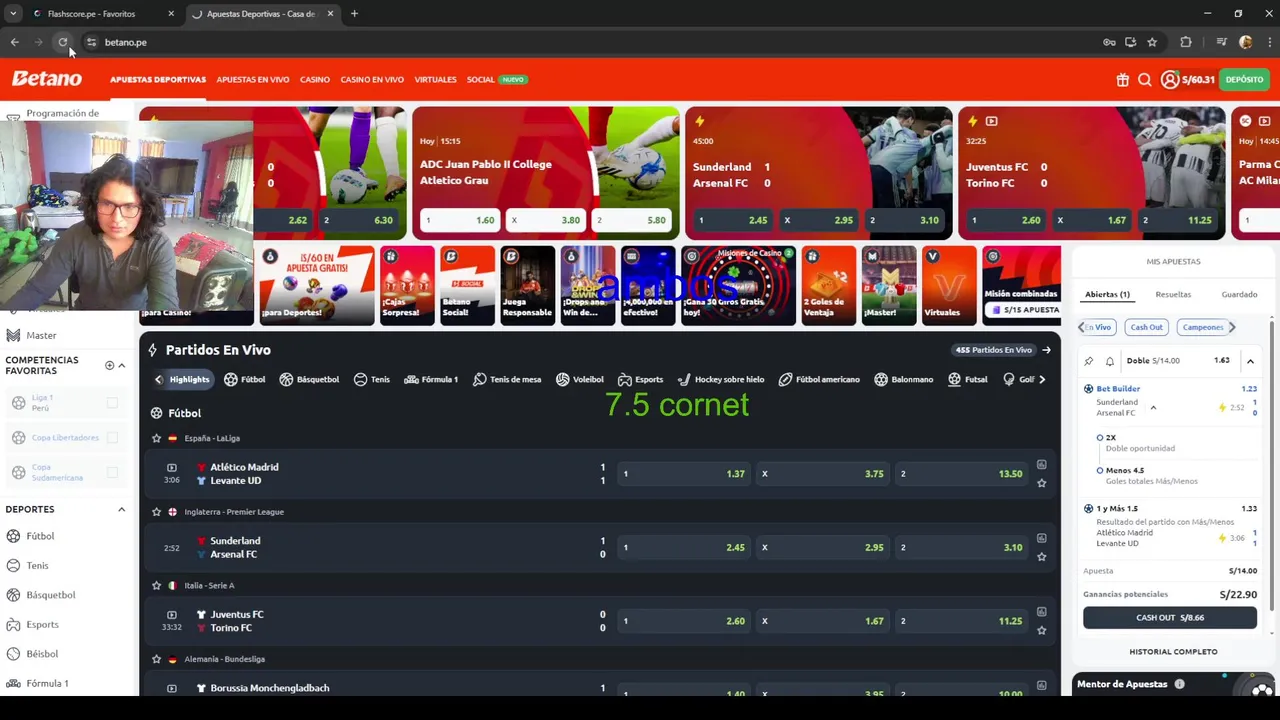Viewport: 1280px width, 720px height.
Task: Select odds 3.10 for Arsenal FC win
Action: pyautogui.click(x=962, y=547)
